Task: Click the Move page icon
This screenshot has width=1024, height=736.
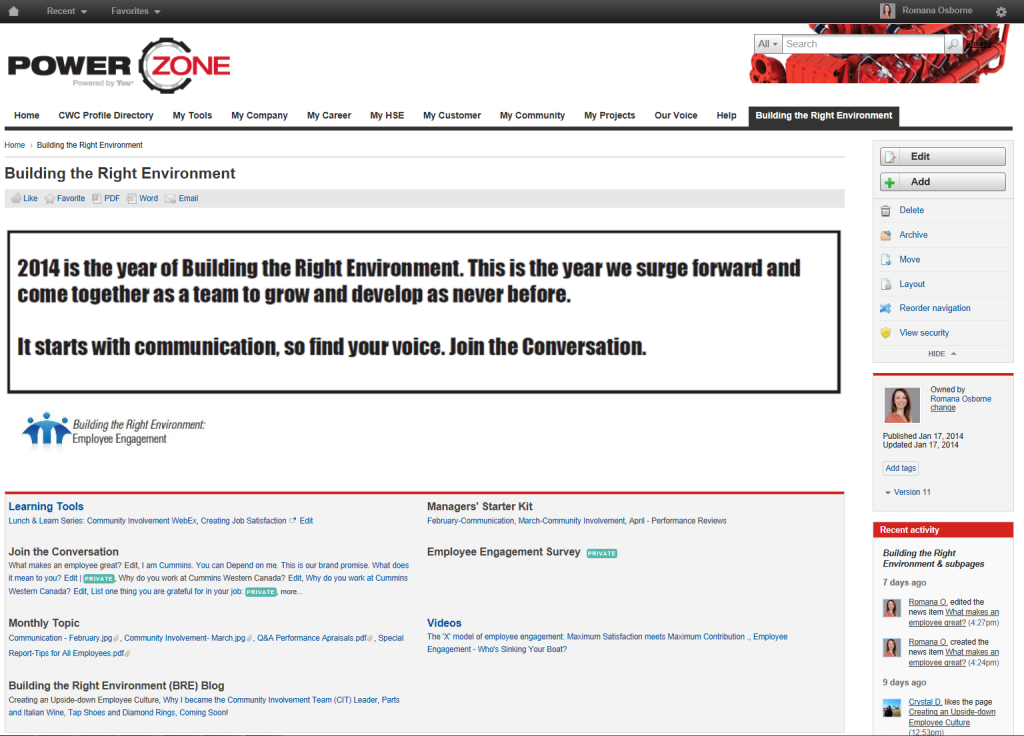Action: [886, 259]
